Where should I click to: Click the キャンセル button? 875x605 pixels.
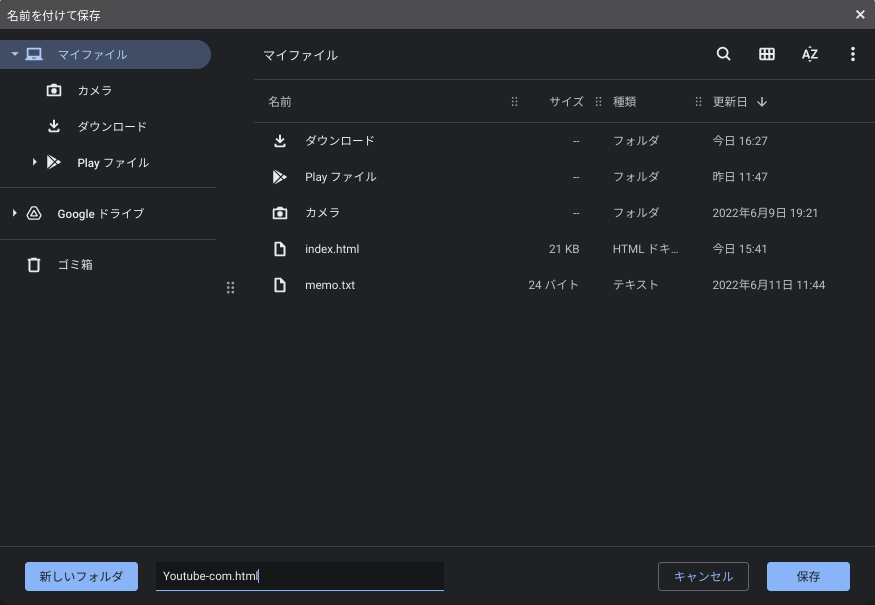pos(703,576)
